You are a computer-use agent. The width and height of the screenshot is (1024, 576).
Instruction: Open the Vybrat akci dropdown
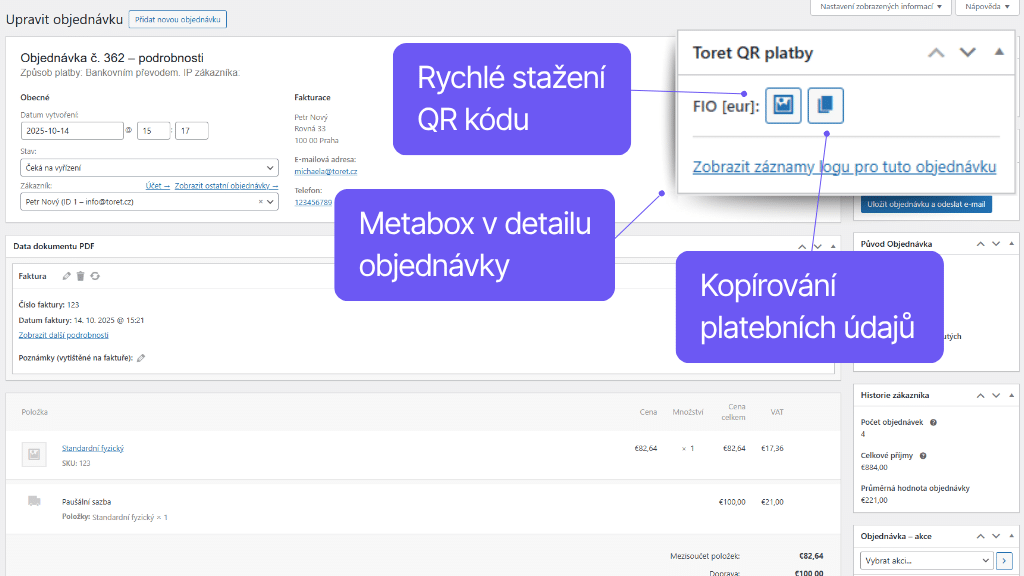click(x=926, y=560)
